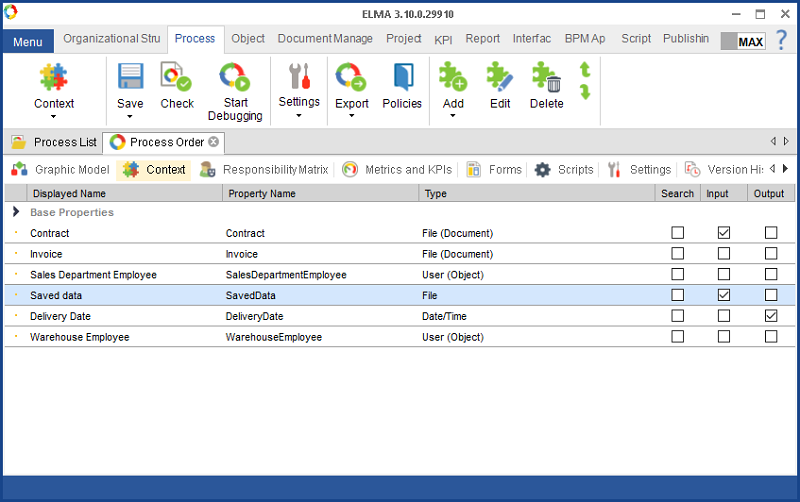
Task: Open the Context puzzle icon in ribbon
Action: coord(54,77)
